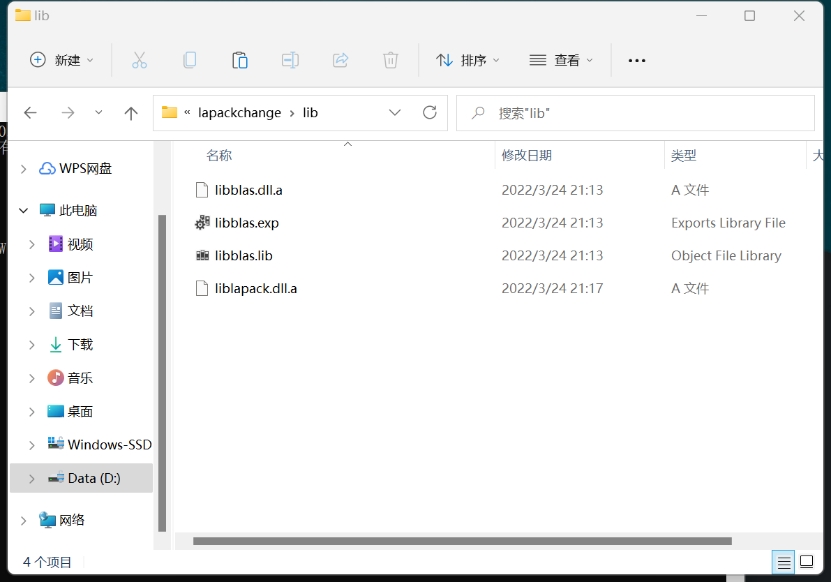831x582 pixels.
Task: Open the three-dots more options menu
Action: (637, 60)
